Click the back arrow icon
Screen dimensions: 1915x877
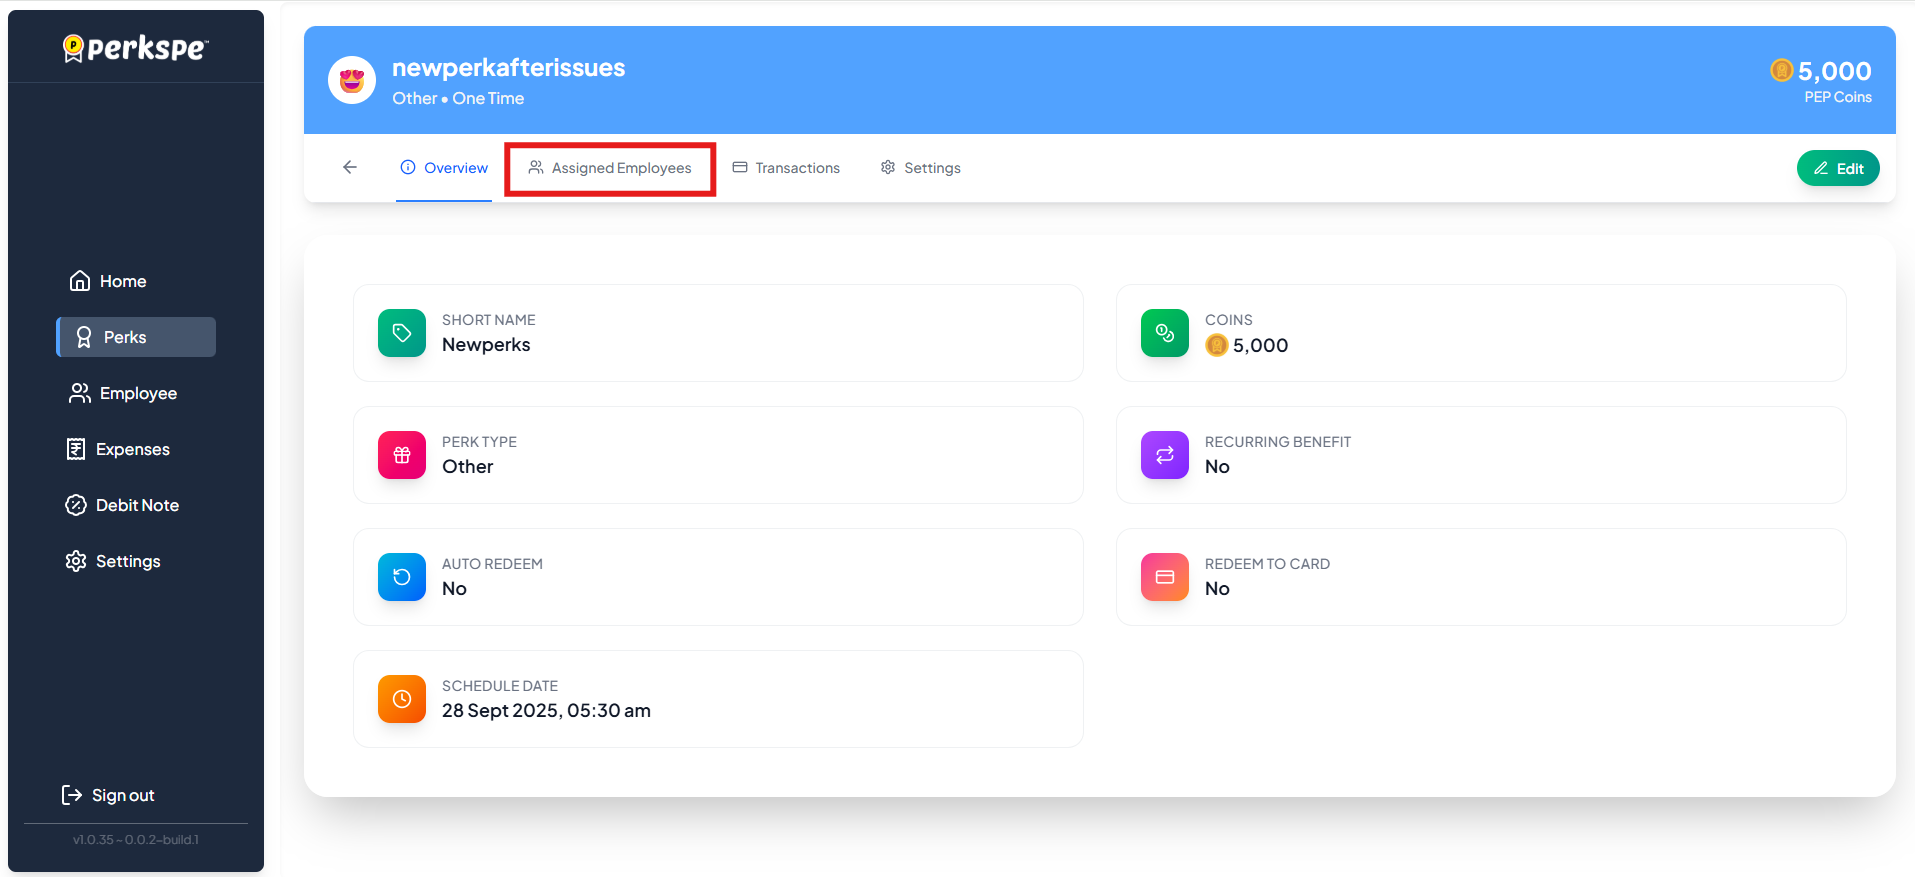coord(350,167)
